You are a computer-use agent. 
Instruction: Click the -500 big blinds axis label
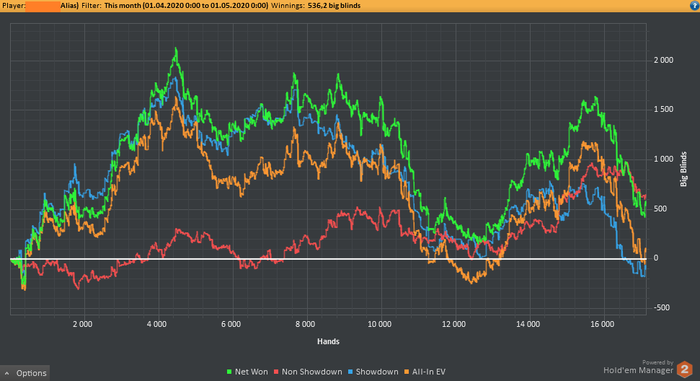point(662,307)
